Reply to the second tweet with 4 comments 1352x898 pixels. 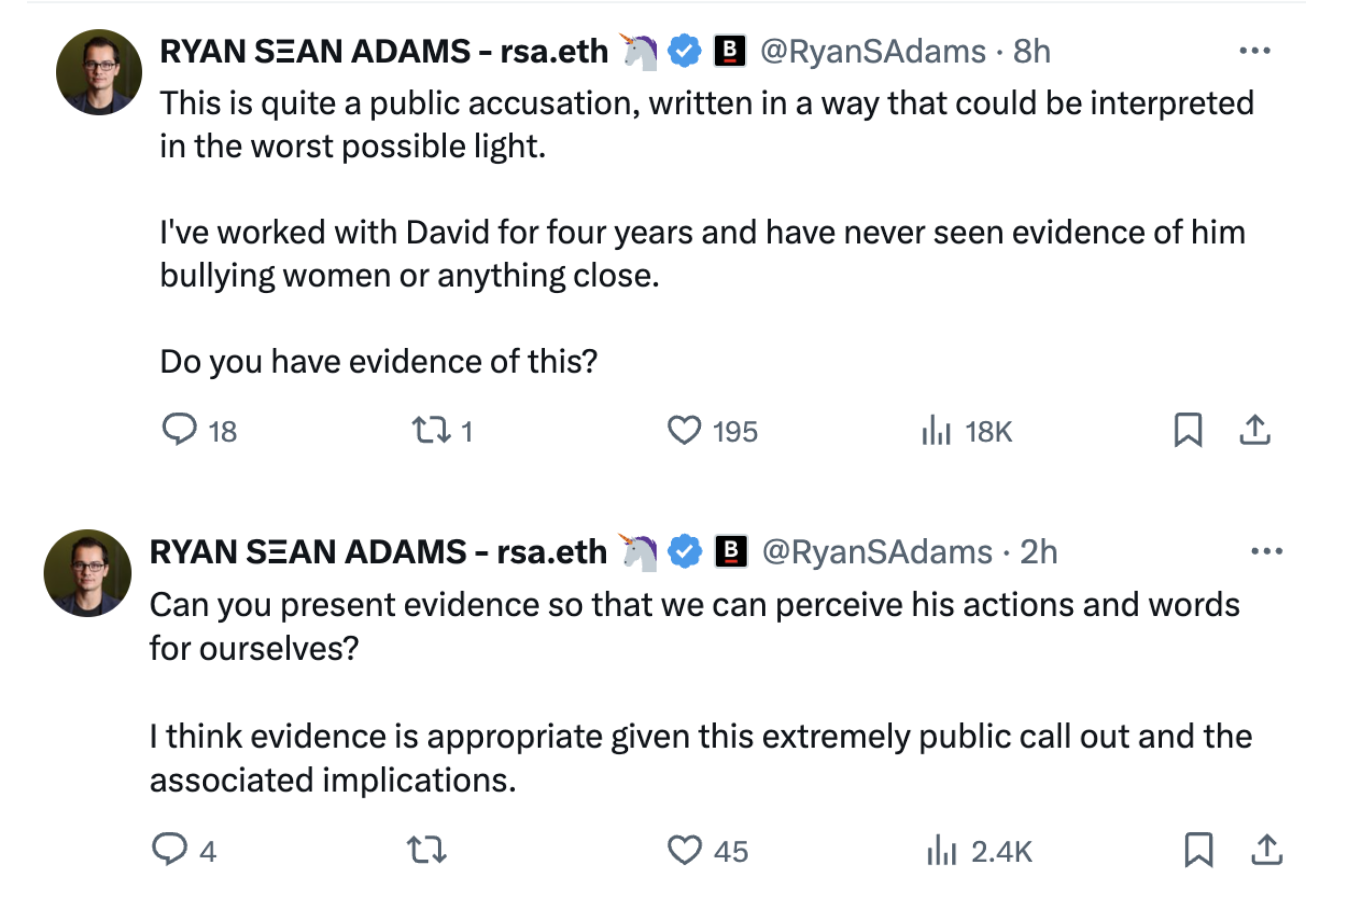pos(170,850)
